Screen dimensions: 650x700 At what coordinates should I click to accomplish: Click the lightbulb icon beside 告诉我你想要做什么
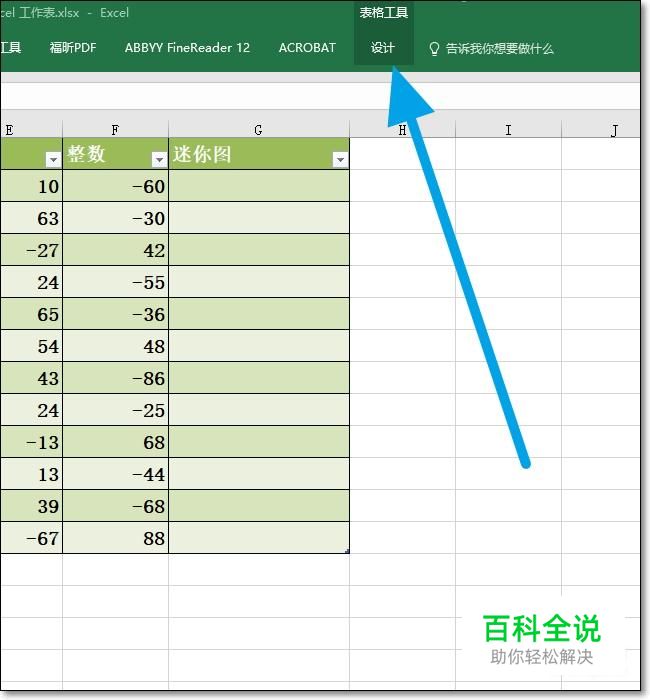[434, 49]
